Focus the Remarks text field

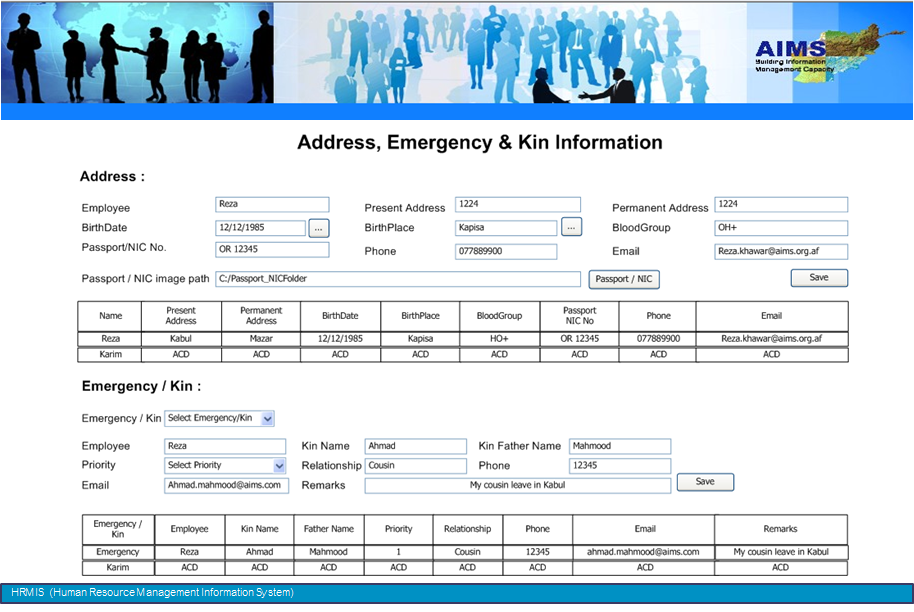(x=517, y=485)
